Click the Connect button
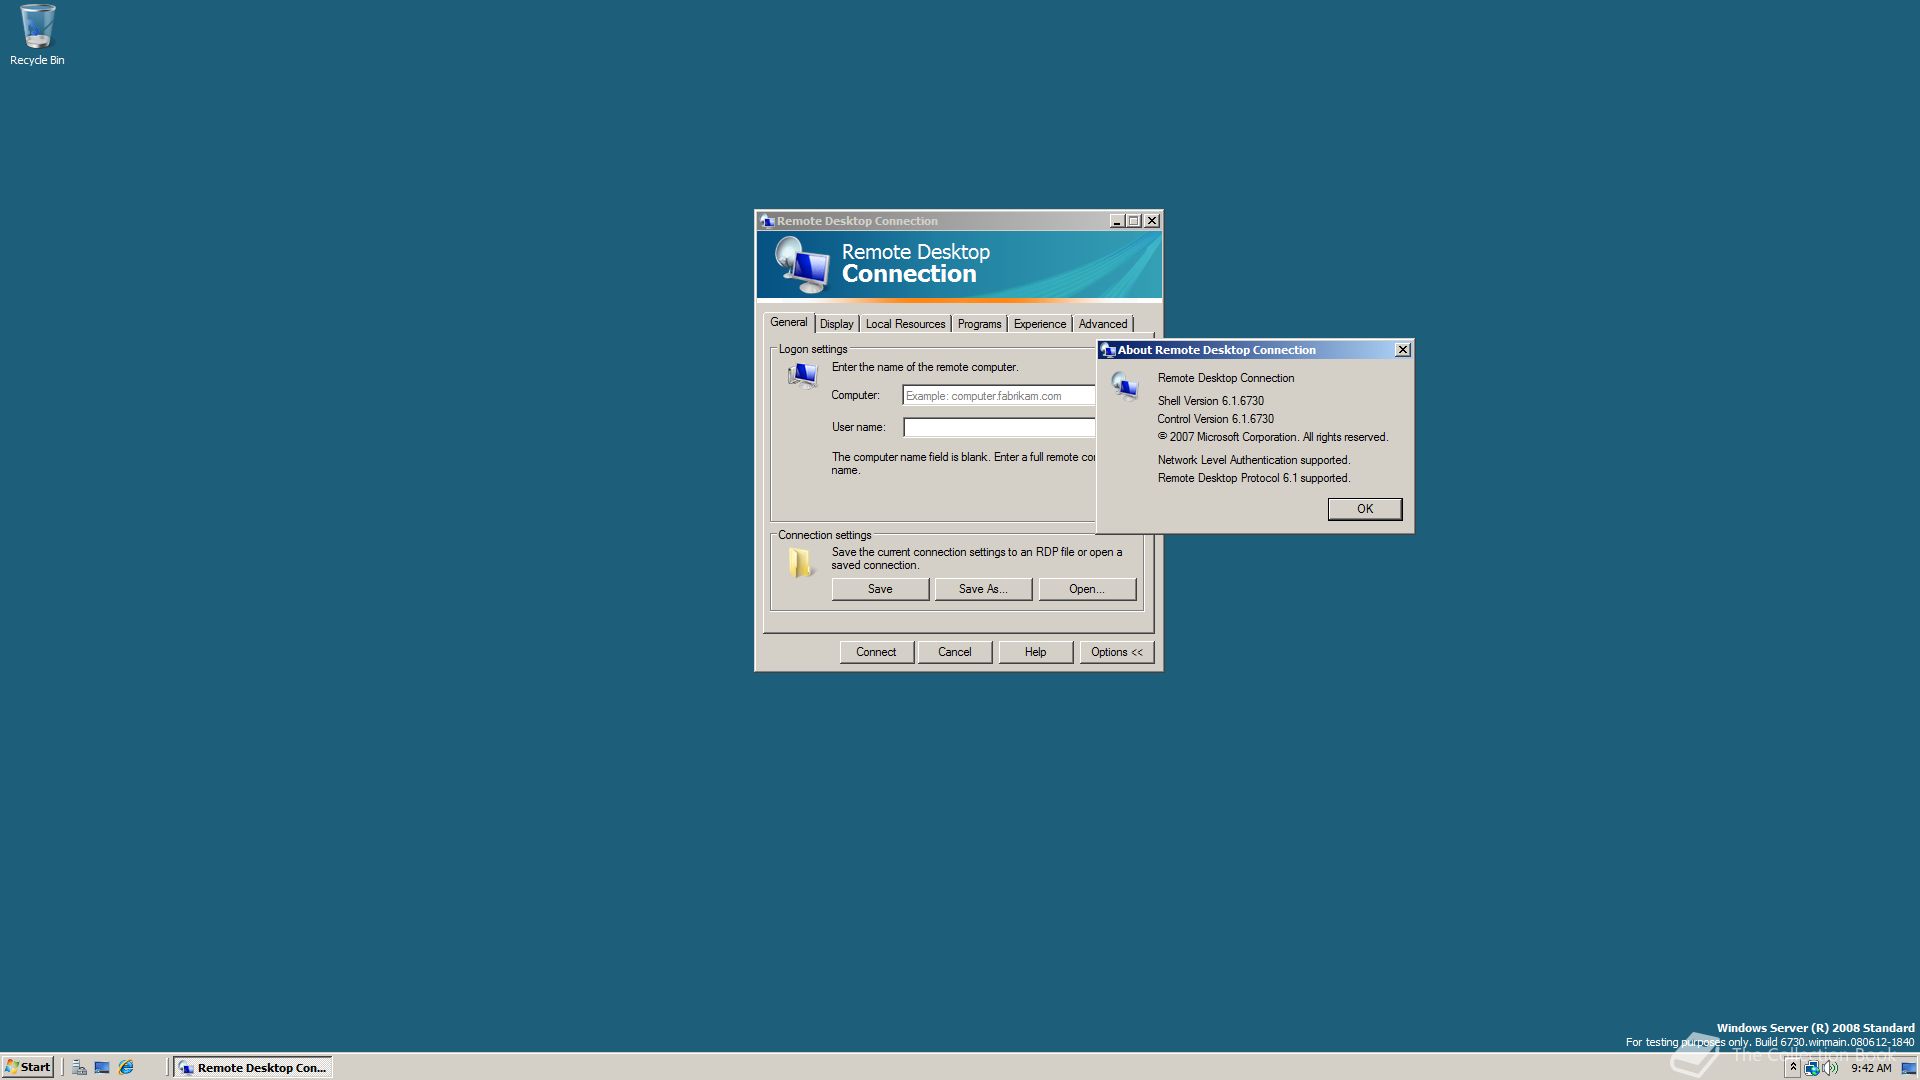Image resolution: width=1920 pixels, height=1080 pixels. [x=876, y=652]
